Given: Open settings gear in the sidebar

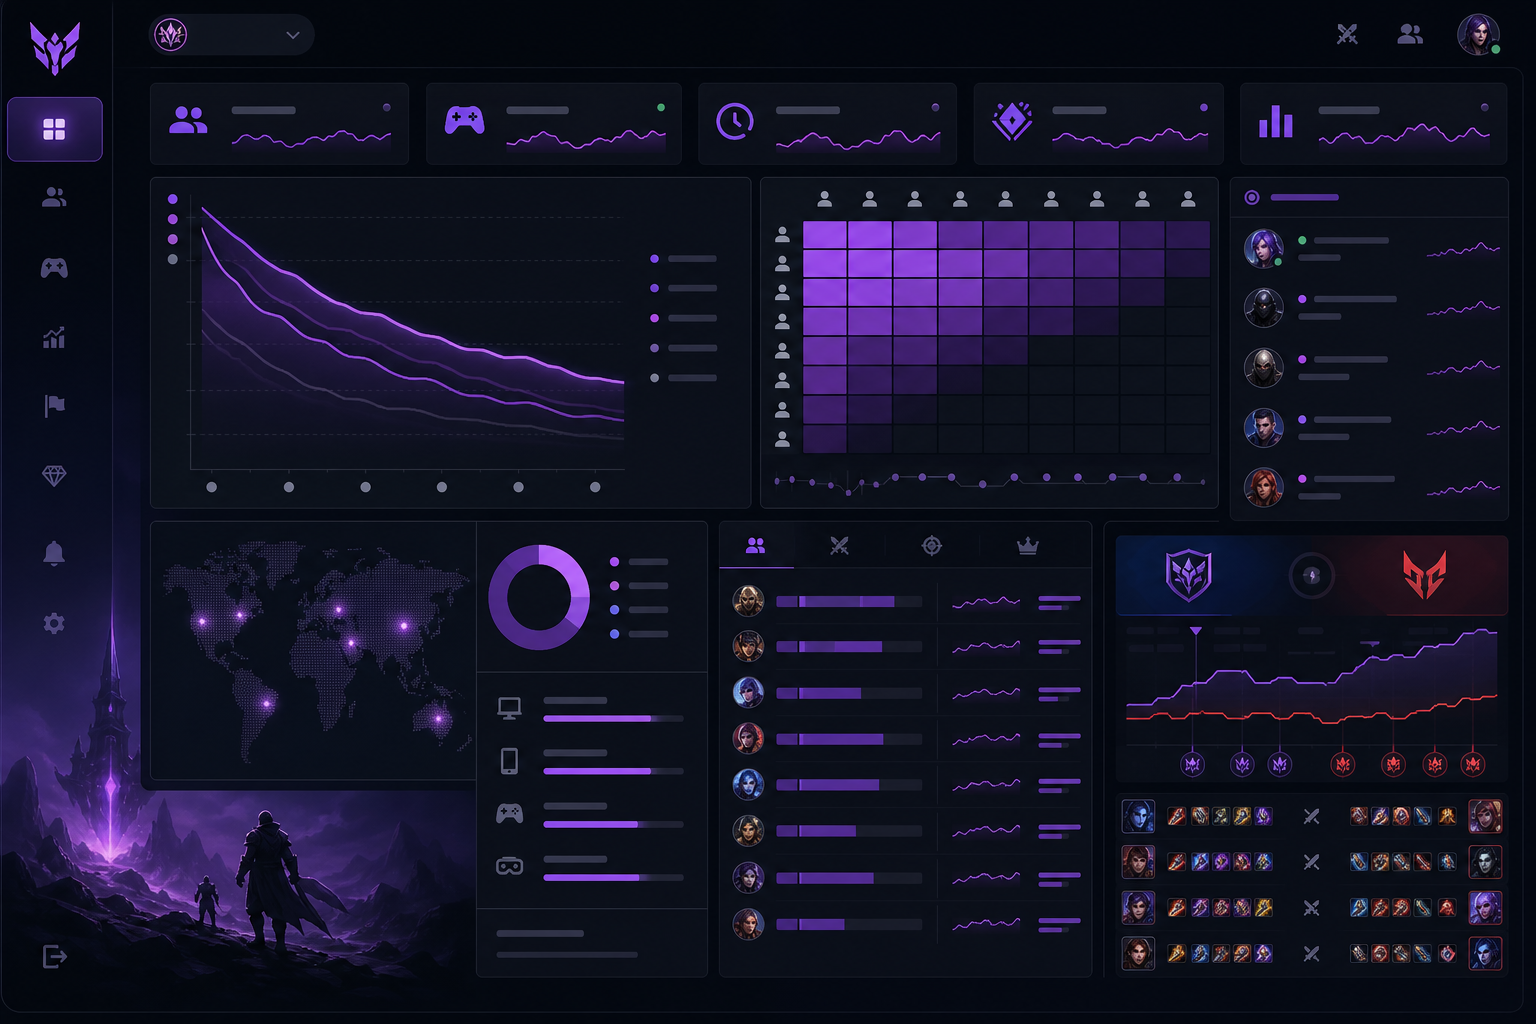Looking at the screenshot, I should click(x=54, y=624).
